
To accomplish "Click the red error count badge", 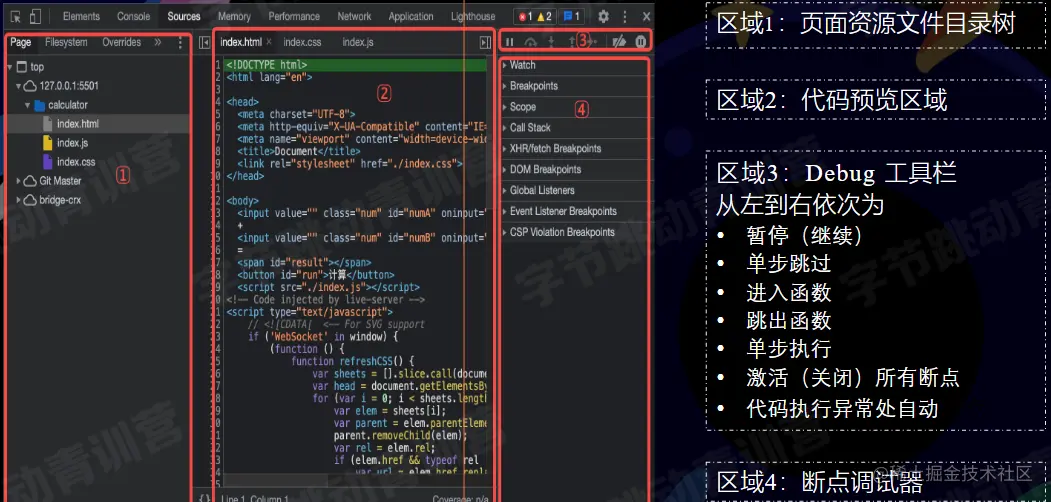I will 525,17.
